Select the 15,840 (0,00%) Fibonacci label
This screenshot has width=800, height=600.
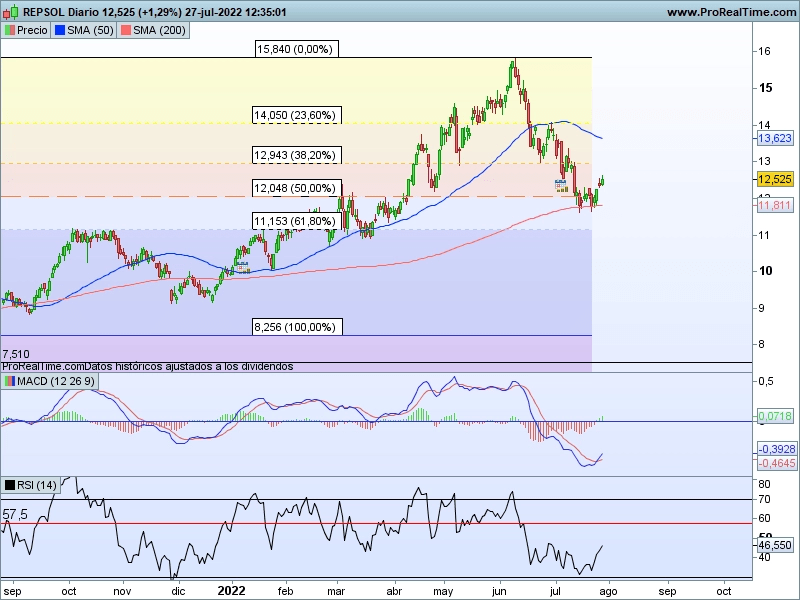click(295, 49)
